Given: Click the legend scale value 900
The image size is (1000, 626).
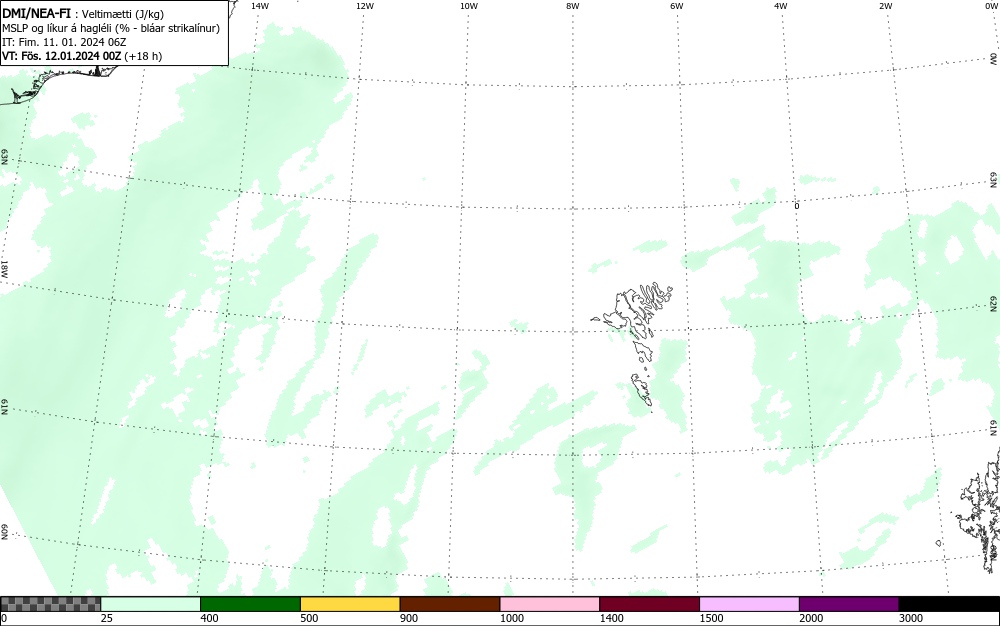Looking at the screenshot, I should point(409,618).
